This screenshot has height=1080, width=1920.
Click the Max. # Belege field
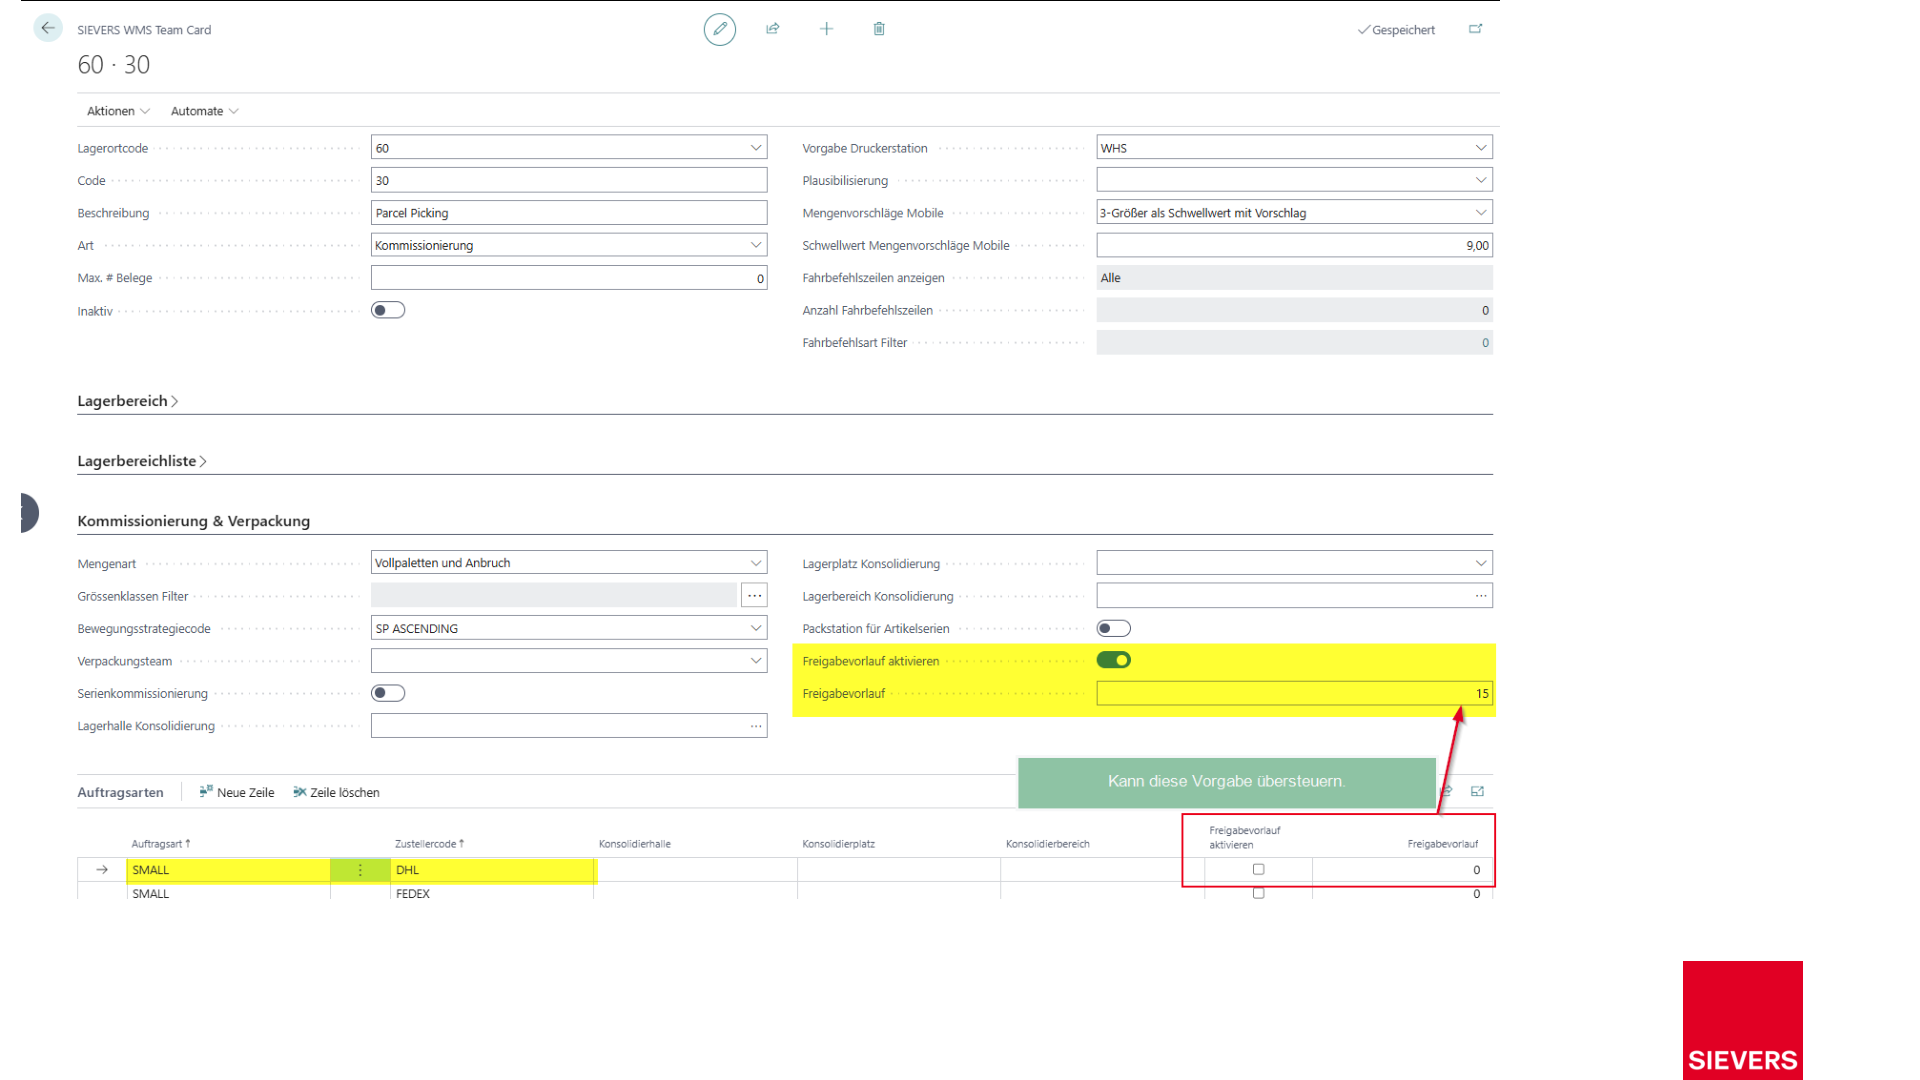(569, 278)
